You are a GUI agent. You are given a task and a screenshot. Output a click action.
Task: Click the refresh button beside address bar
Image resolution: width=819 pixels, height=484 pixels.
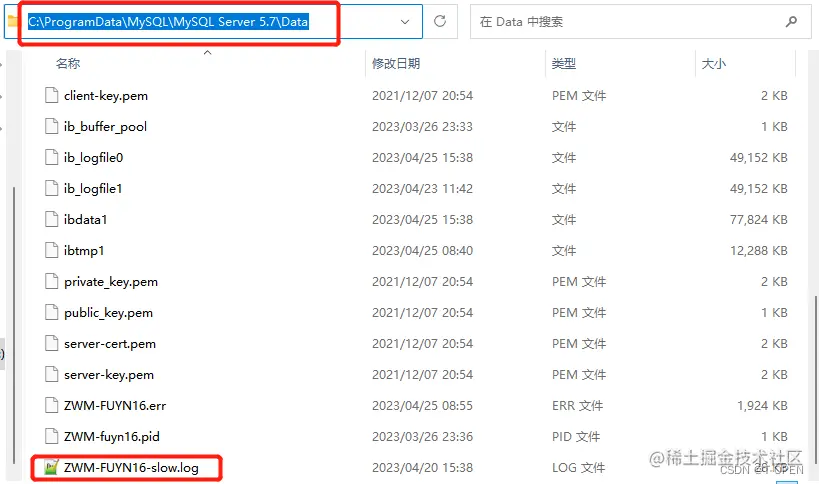440,21
